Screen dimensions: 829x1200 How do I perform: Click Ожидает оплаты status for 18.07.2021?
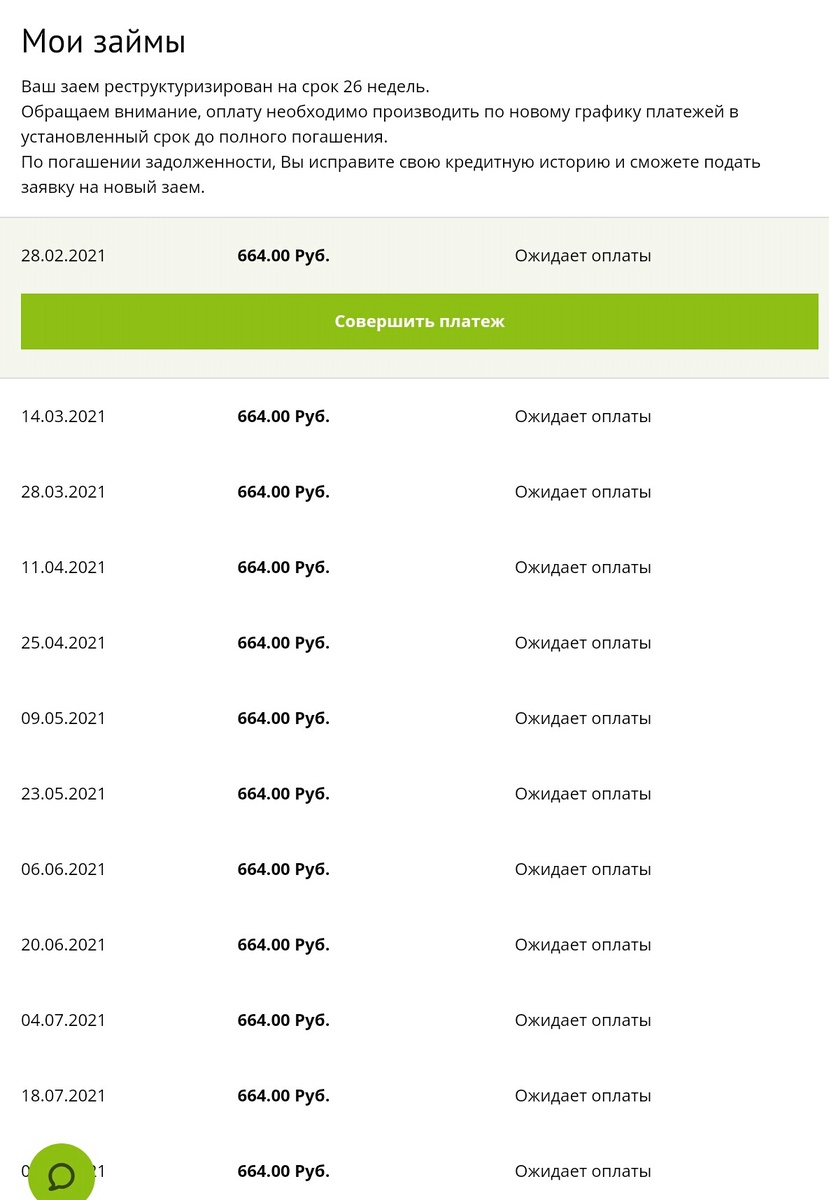[583, 1096]
